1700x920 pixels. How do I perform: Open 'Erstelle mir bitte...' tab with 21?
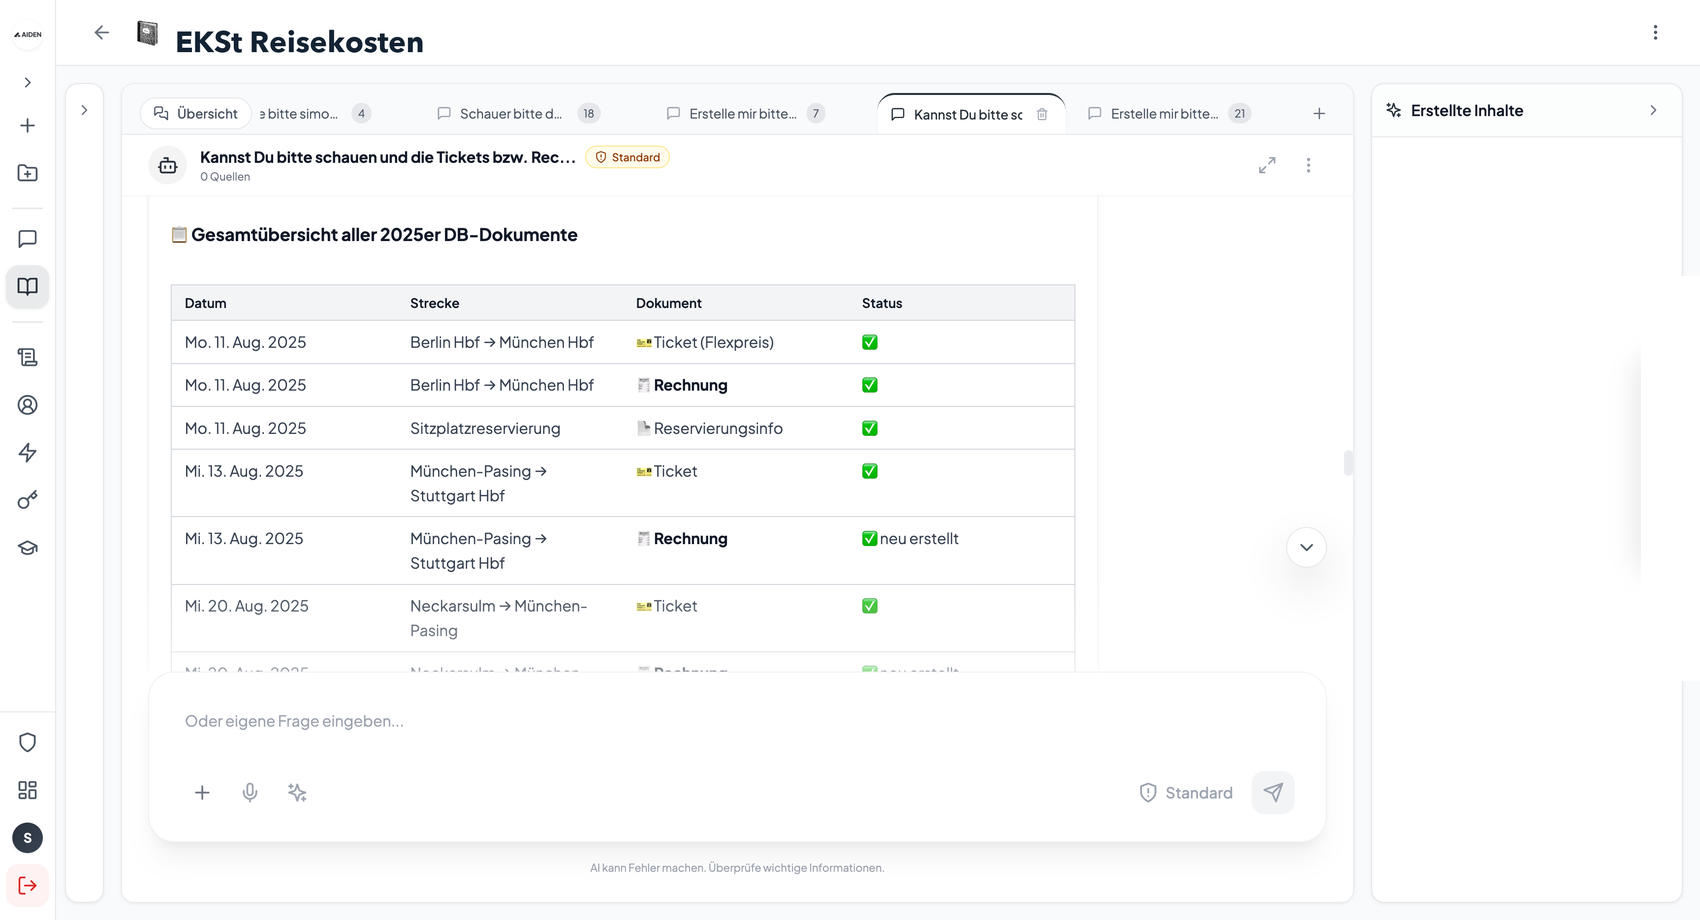coord(1169,113)
